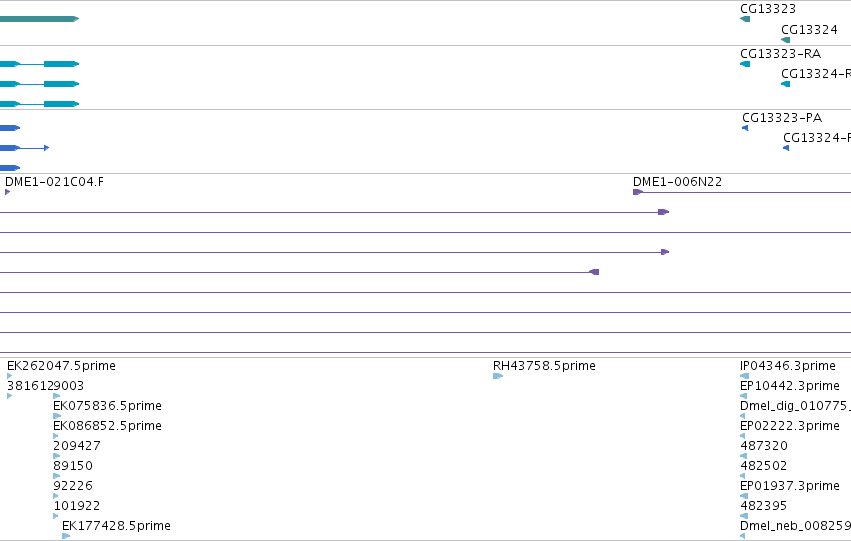This screenshot has height=541, width=851.
Task: Click the 209427 feature label
Action: pos(77,446)
